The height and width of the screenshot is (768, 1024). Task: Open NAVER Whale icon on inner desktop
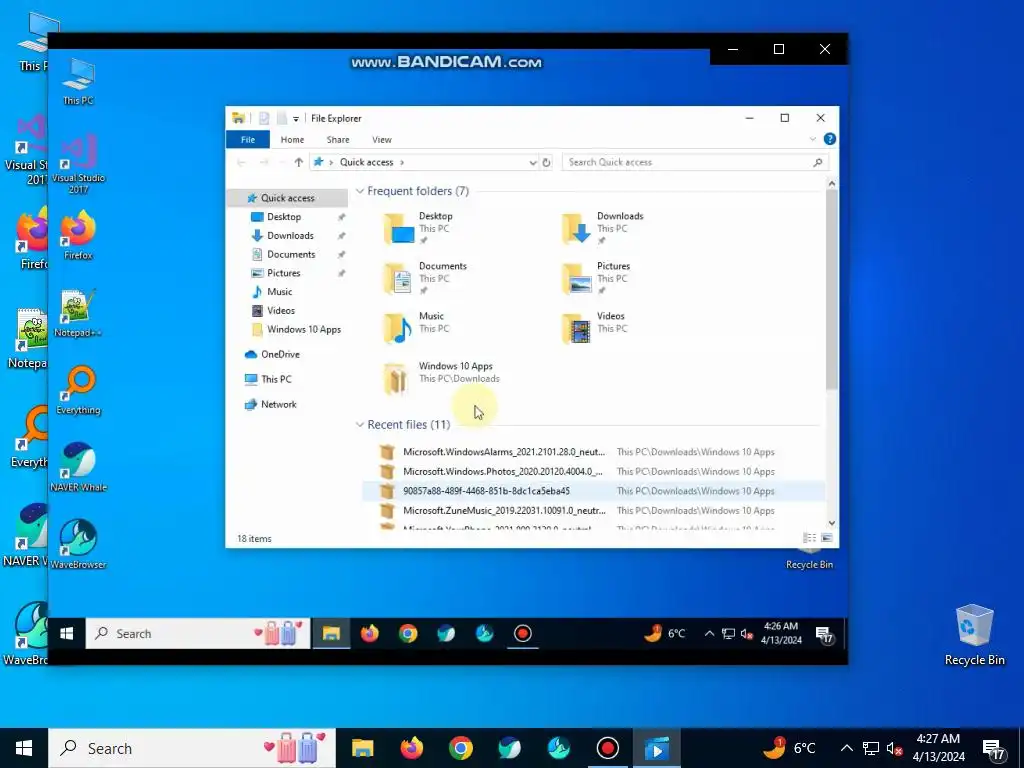point(78,467)
